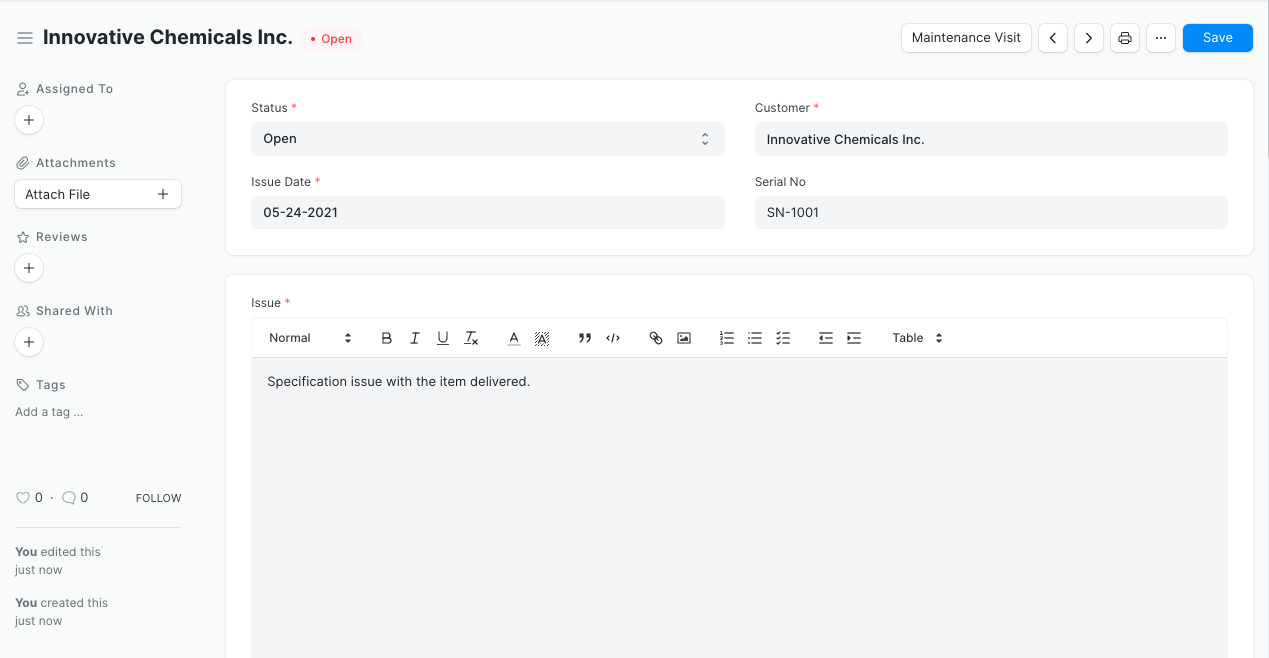
Task: Toggle the sidebar with the hamburger icon
Action: 25,38
